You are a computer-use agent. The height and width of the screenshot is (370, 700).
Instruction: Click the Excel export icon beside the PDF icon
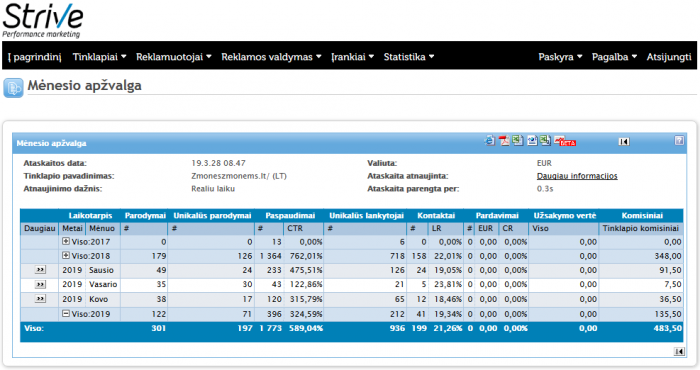[518, 141]
